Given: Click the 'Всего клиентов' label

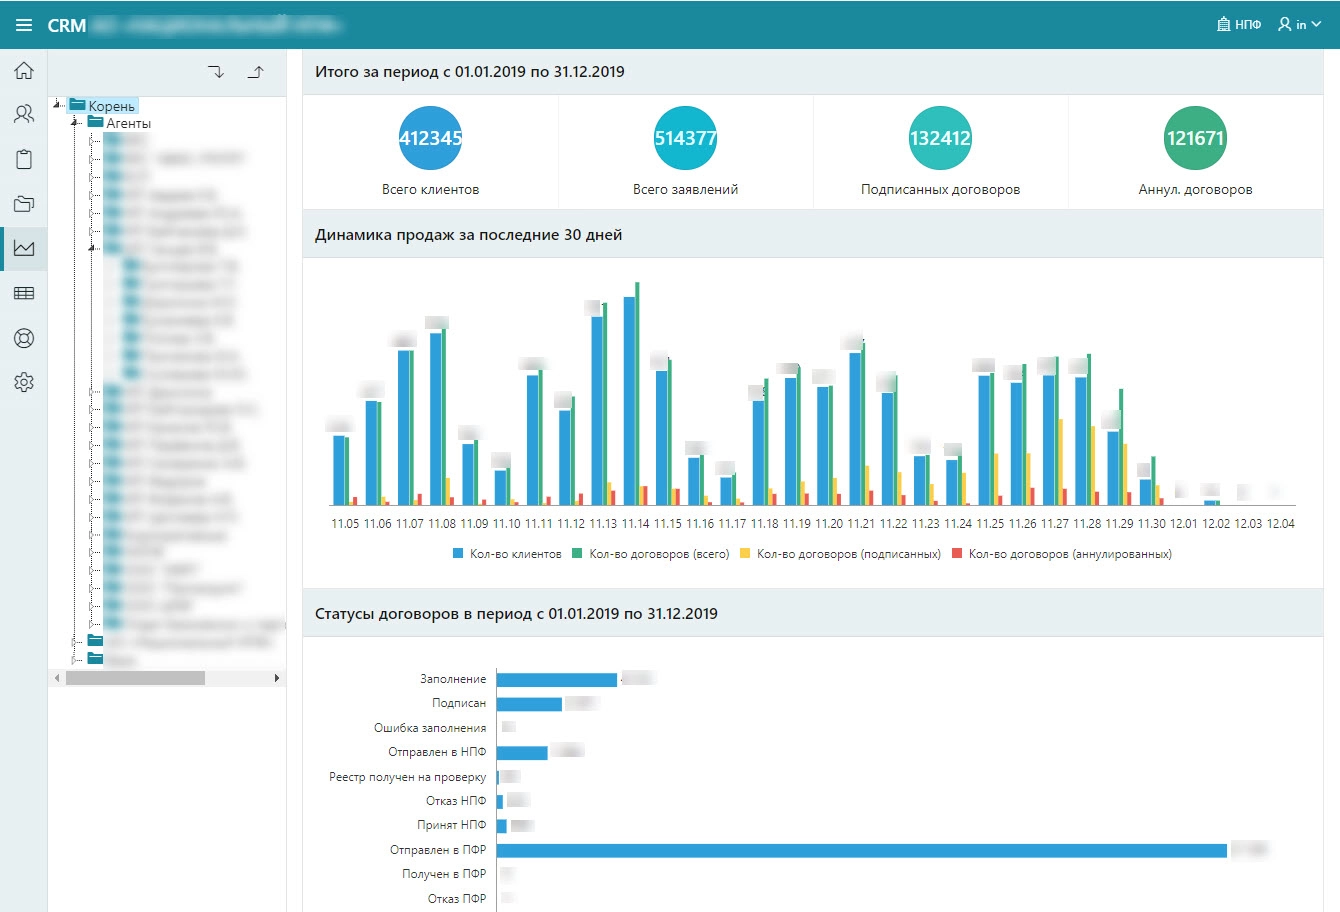Looking at the screenshot, I should (x=430, y=190).
